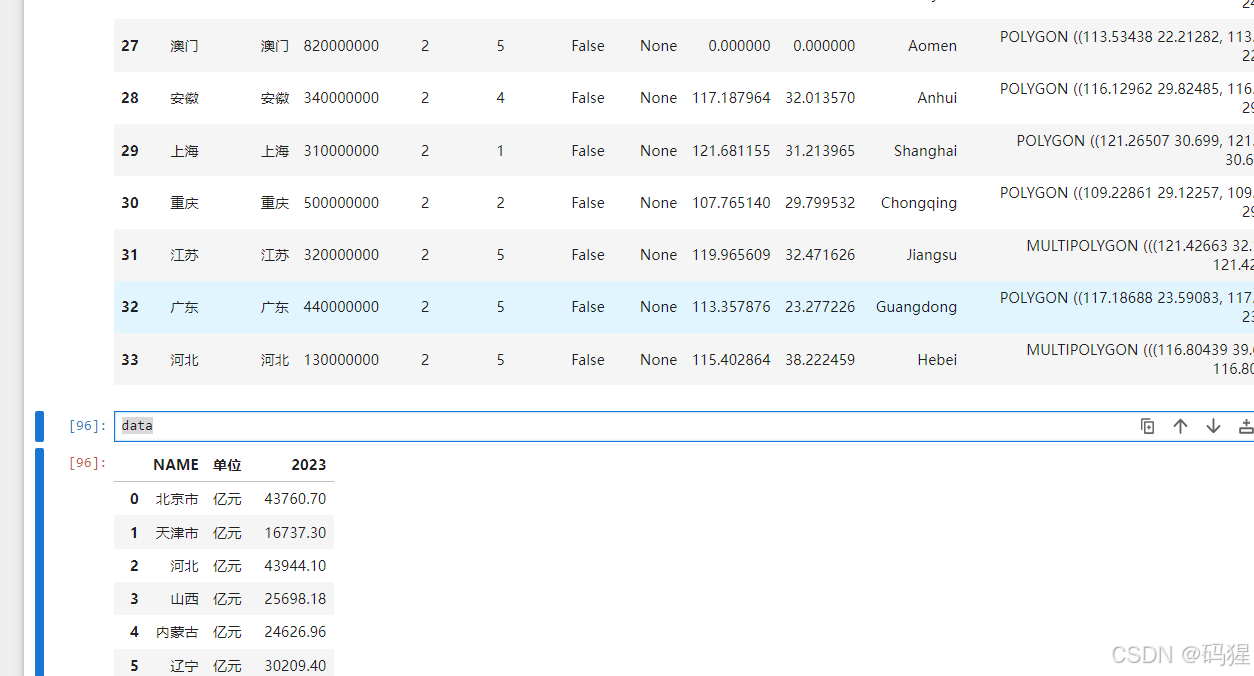
Task: Move the data cell down
Action: (1214, 426)
